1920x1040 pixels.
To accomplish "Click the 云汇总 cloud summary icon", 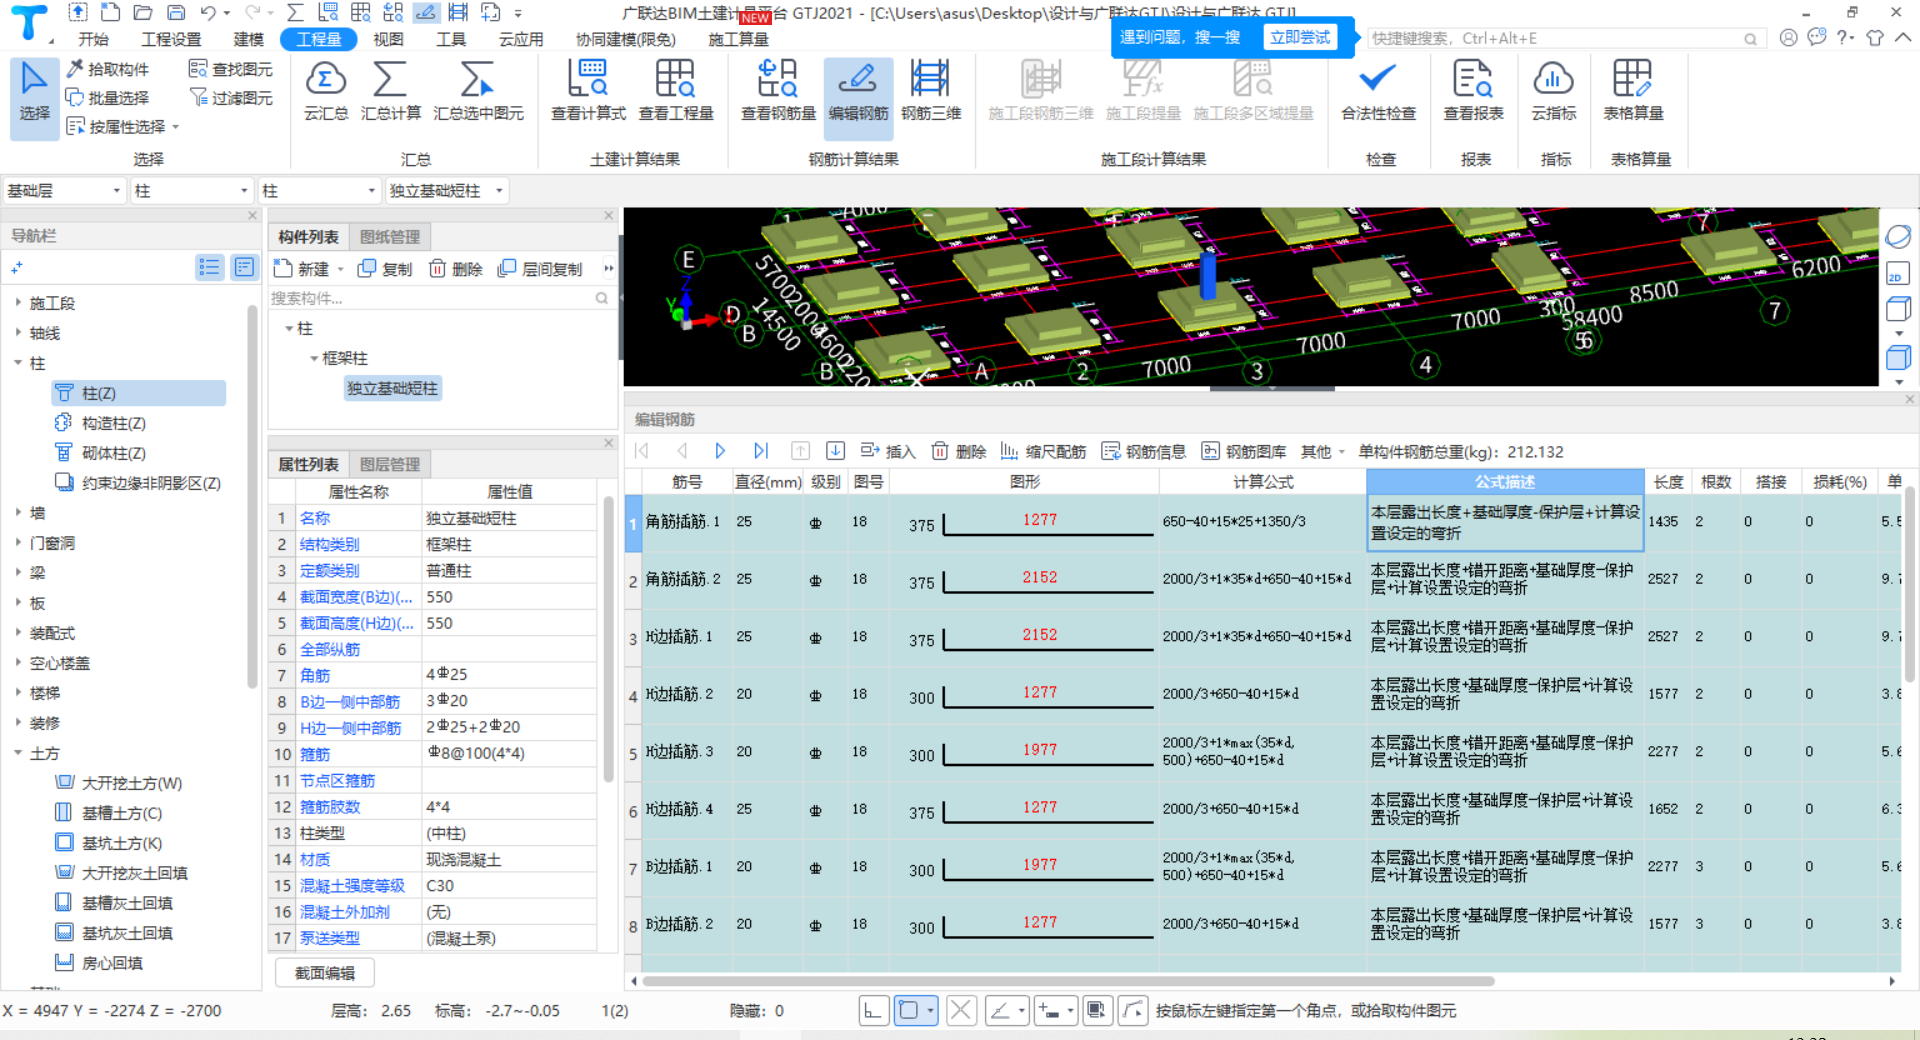I will tap(325, 90).
